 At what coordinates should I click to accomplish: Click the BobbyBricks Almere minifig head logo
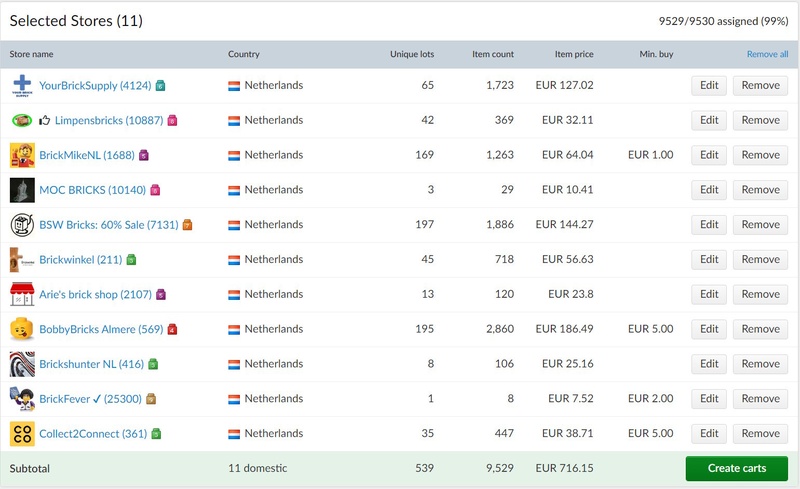click(22, 329)
